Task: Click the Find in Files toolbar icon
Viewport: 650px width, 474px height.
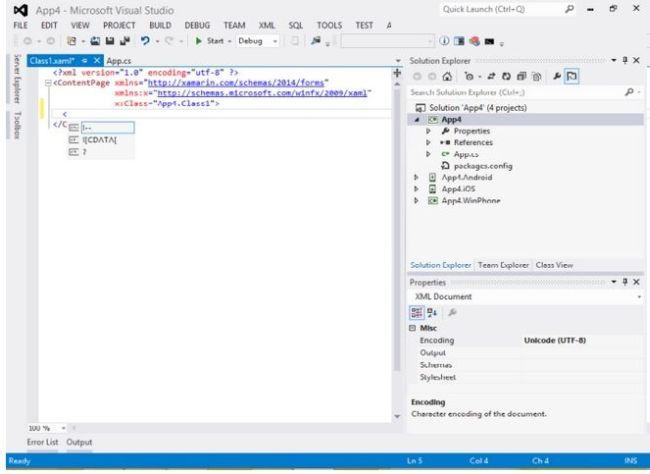Action: coord(316,41)
